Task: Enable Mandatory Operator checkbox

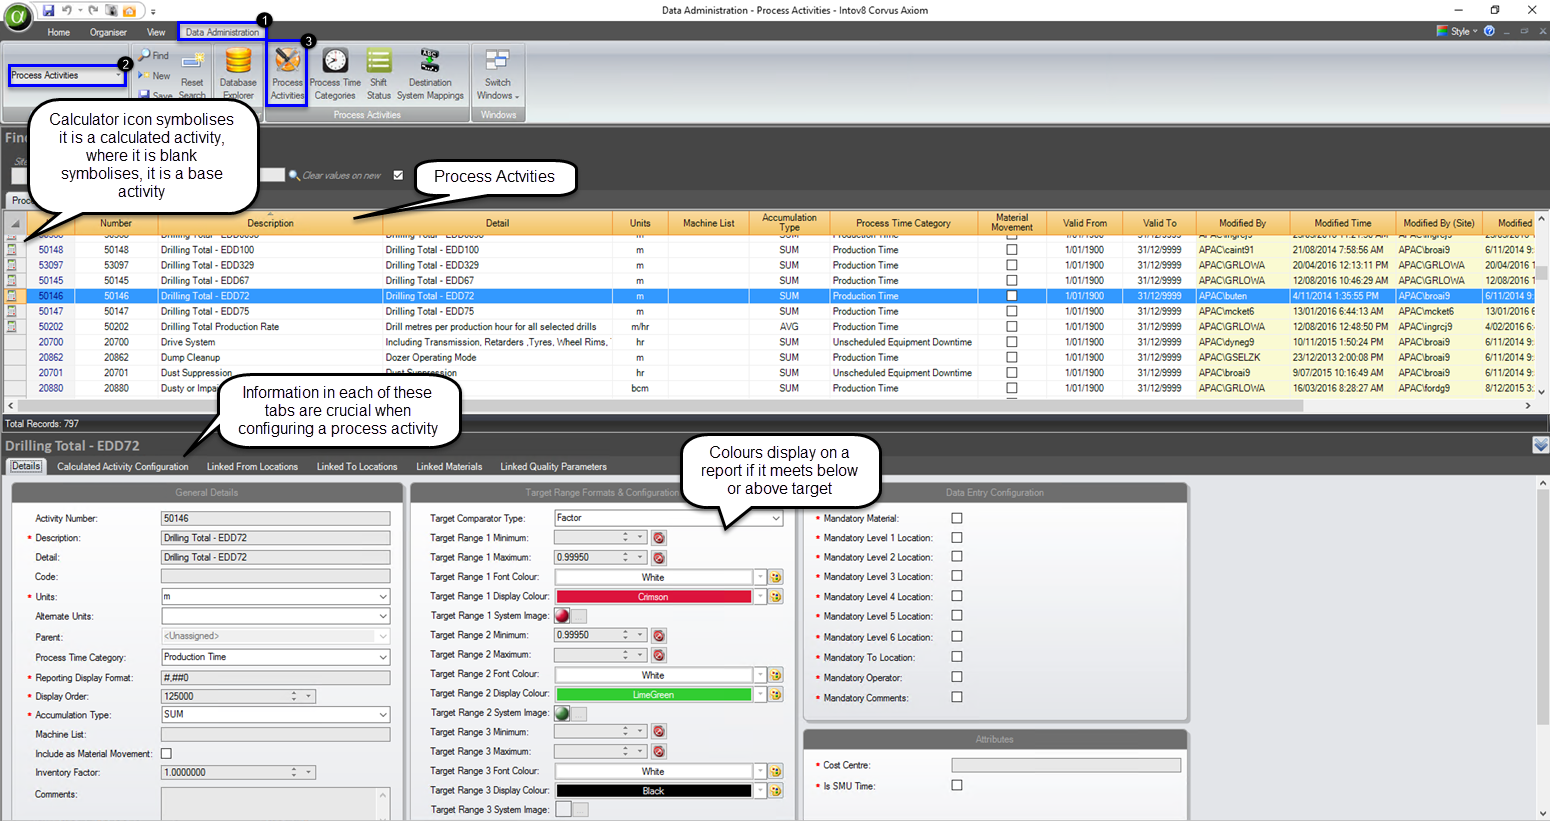Action: 957,677
